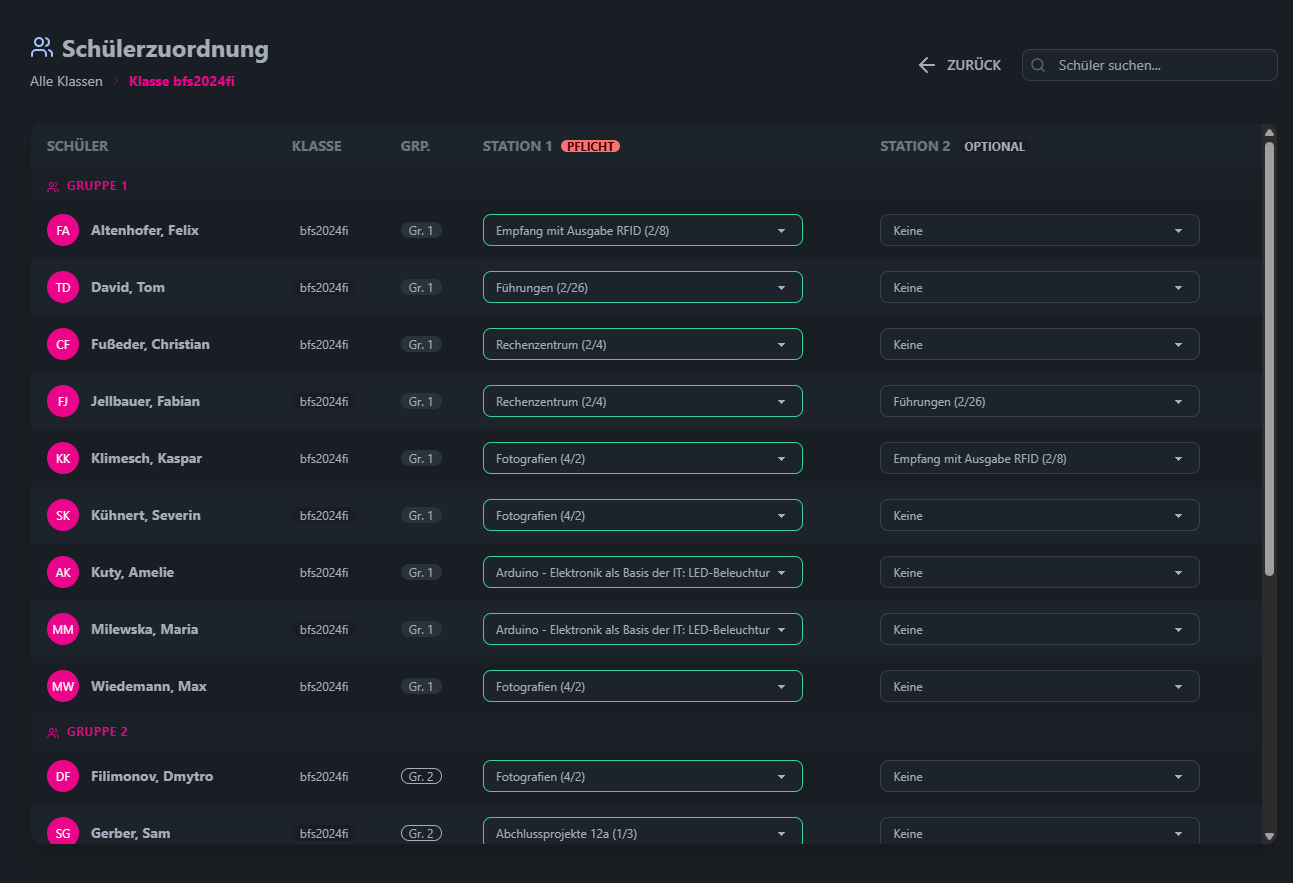
Task: Click the scrollbar down arrow
Action: click(1269, 836)
